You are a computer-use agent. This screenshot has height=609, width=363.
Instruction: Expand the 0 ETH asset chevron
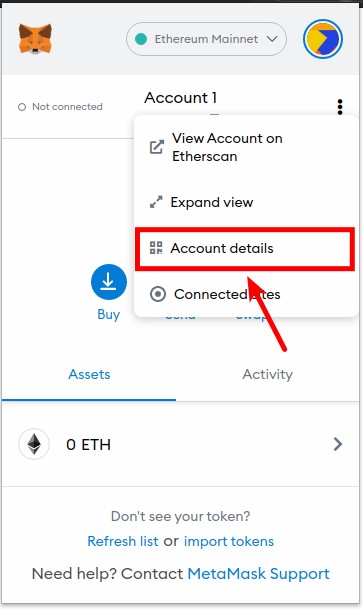click(x=338, y=444)
